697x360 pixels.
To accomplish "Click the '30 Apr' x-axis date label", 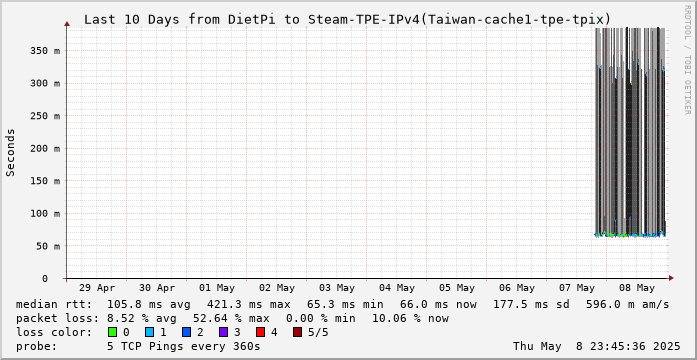I will 157,288.
